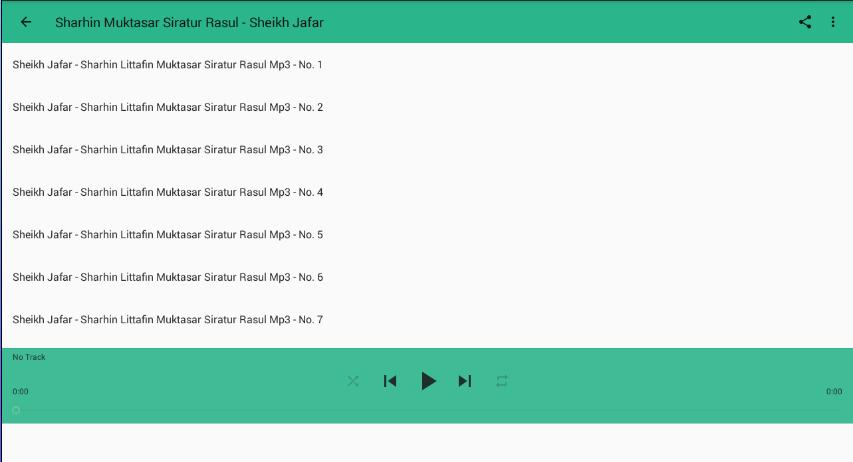Click the elapsed time 0:00 on left

(20, 391)
